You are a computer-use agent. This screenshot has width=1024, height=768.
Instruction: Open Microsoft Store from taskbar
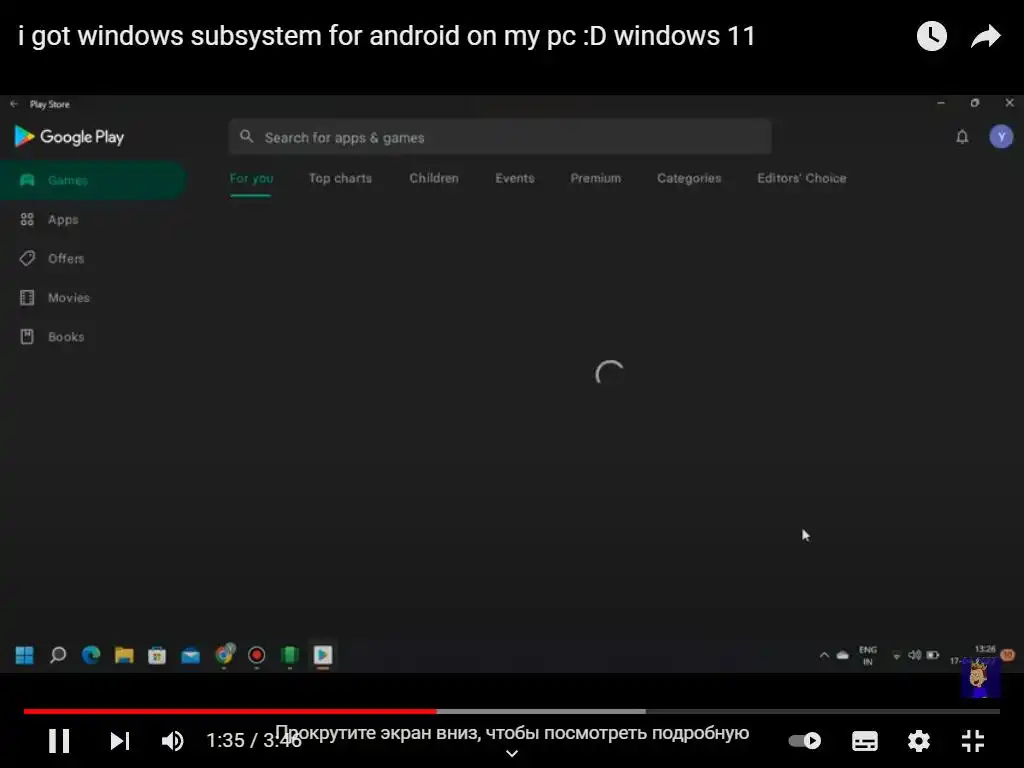pos(157,654)
